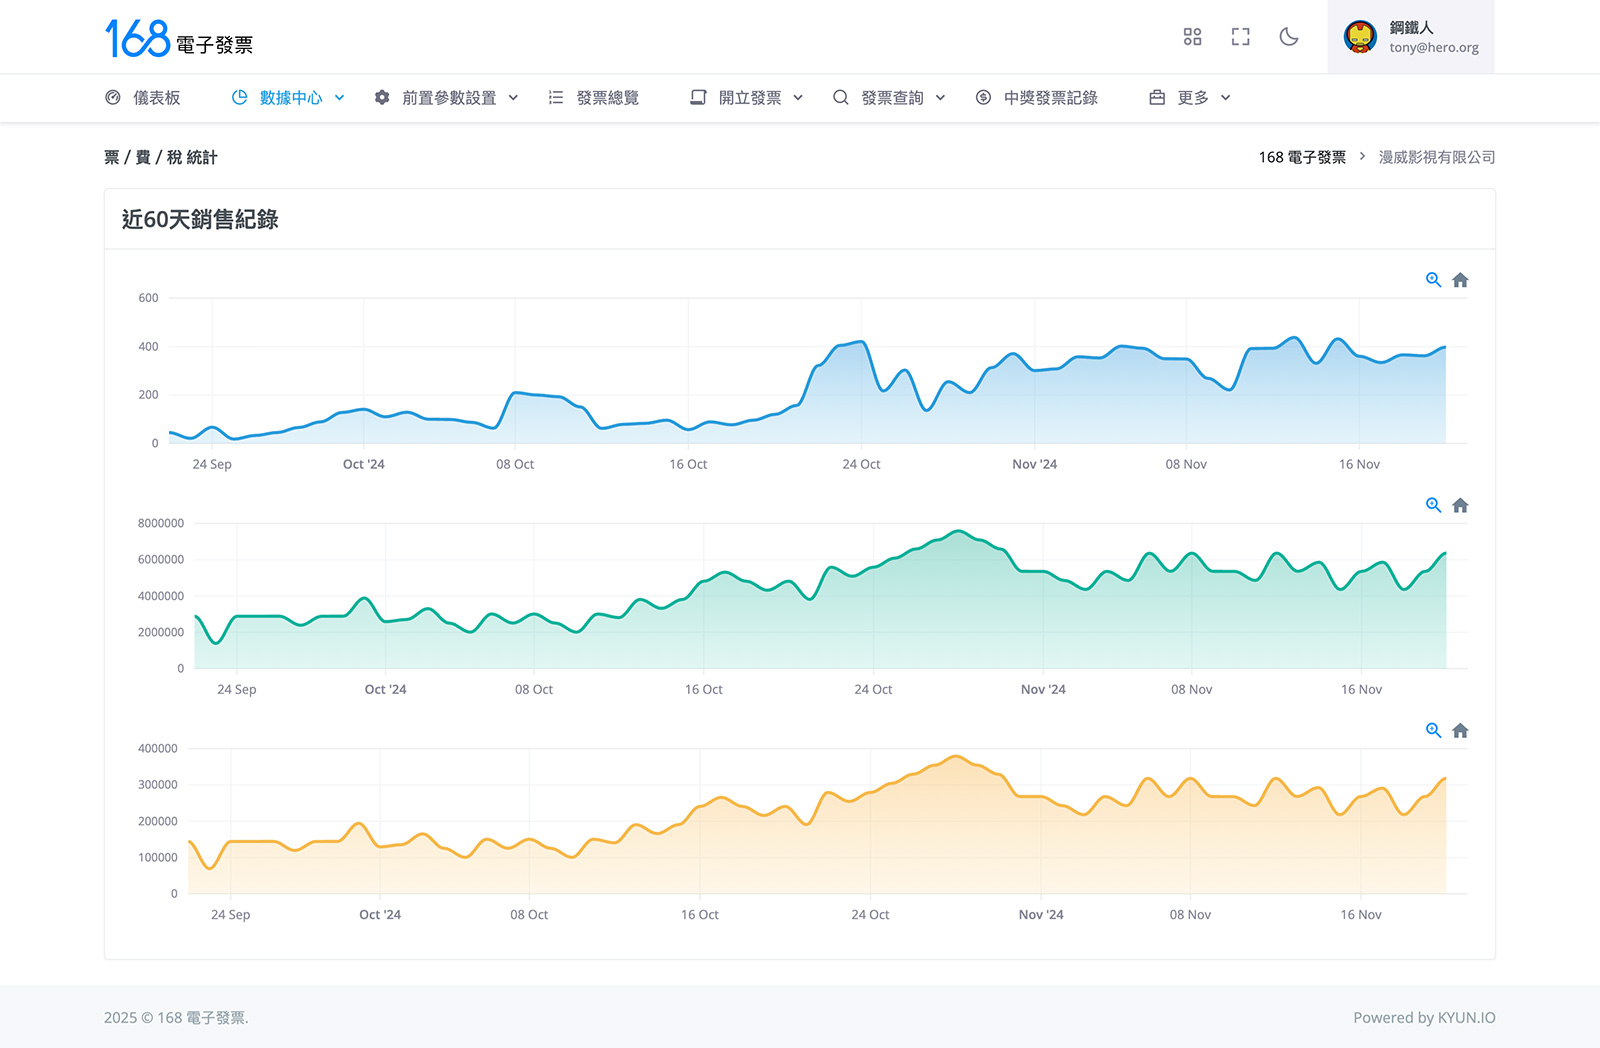Open the apps grid icon in header

(1192, 37)
